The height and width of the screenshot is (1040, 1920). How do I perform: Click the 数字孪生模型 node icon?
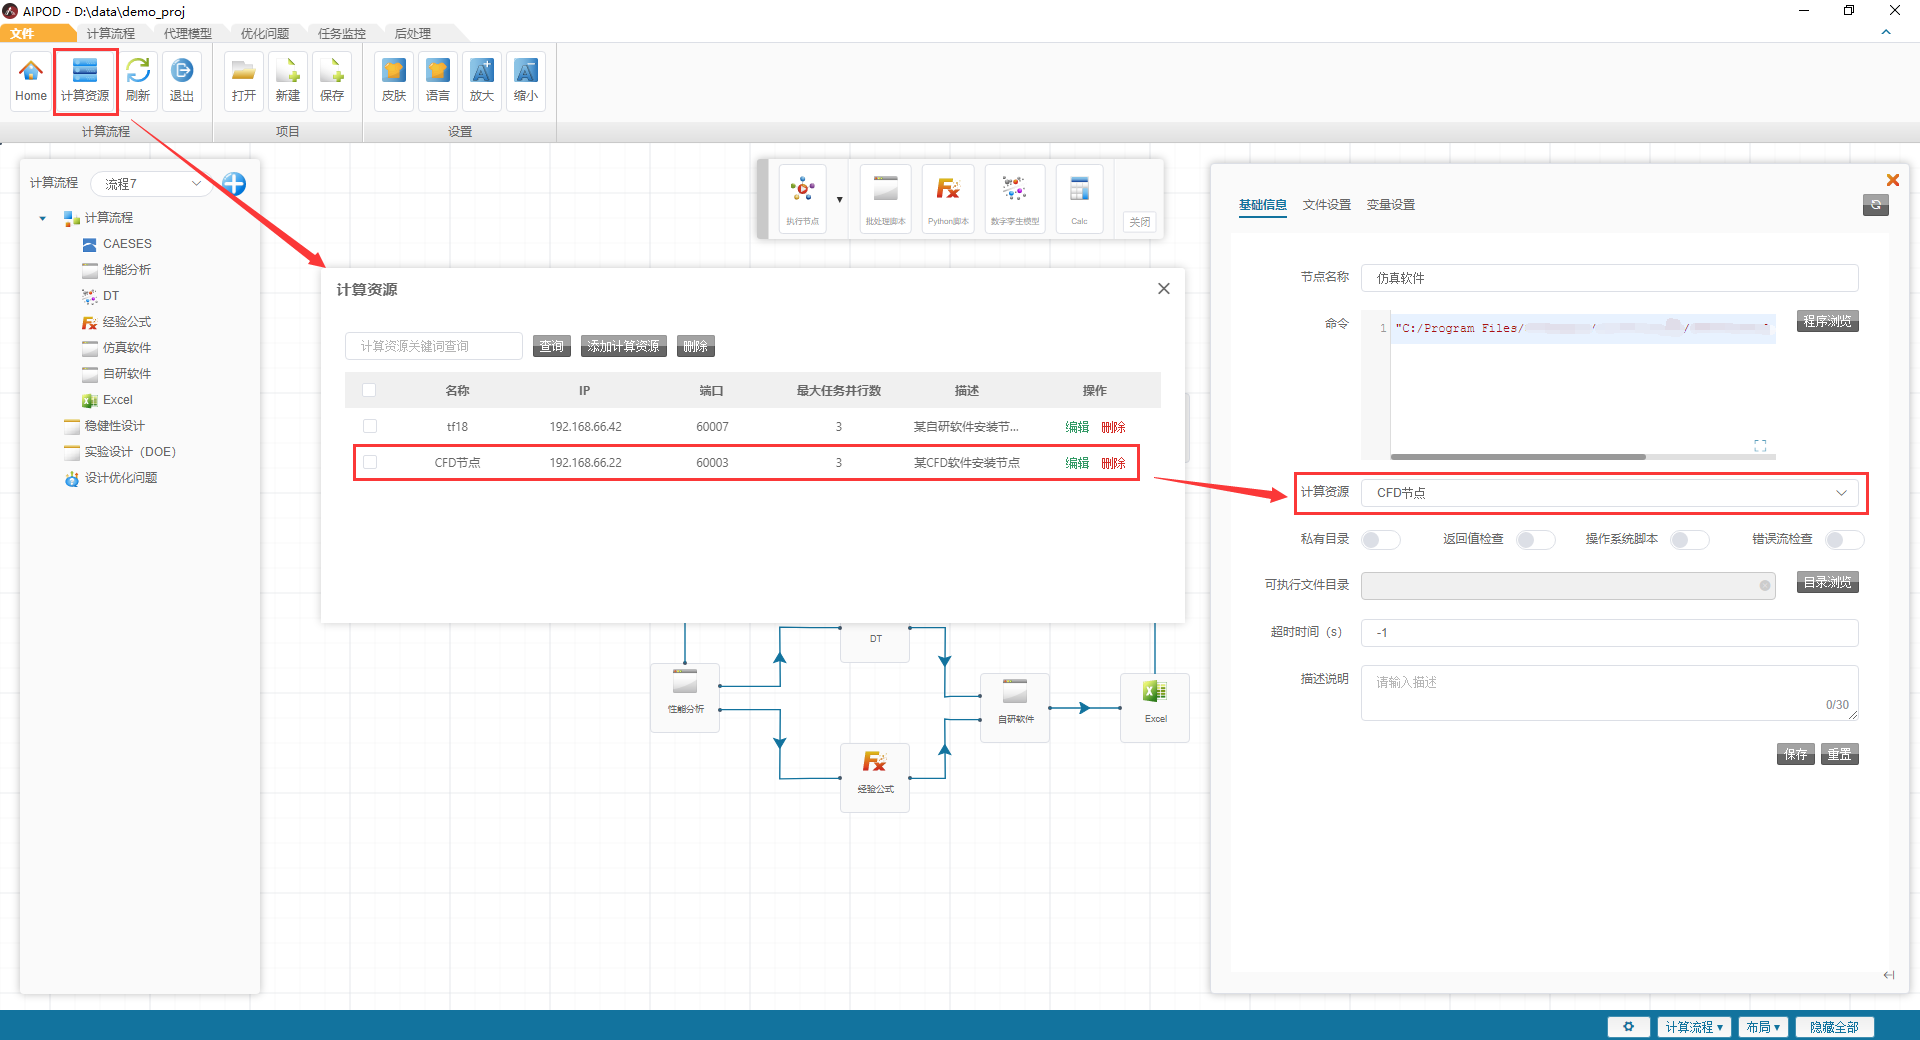tap(1015, 199)
